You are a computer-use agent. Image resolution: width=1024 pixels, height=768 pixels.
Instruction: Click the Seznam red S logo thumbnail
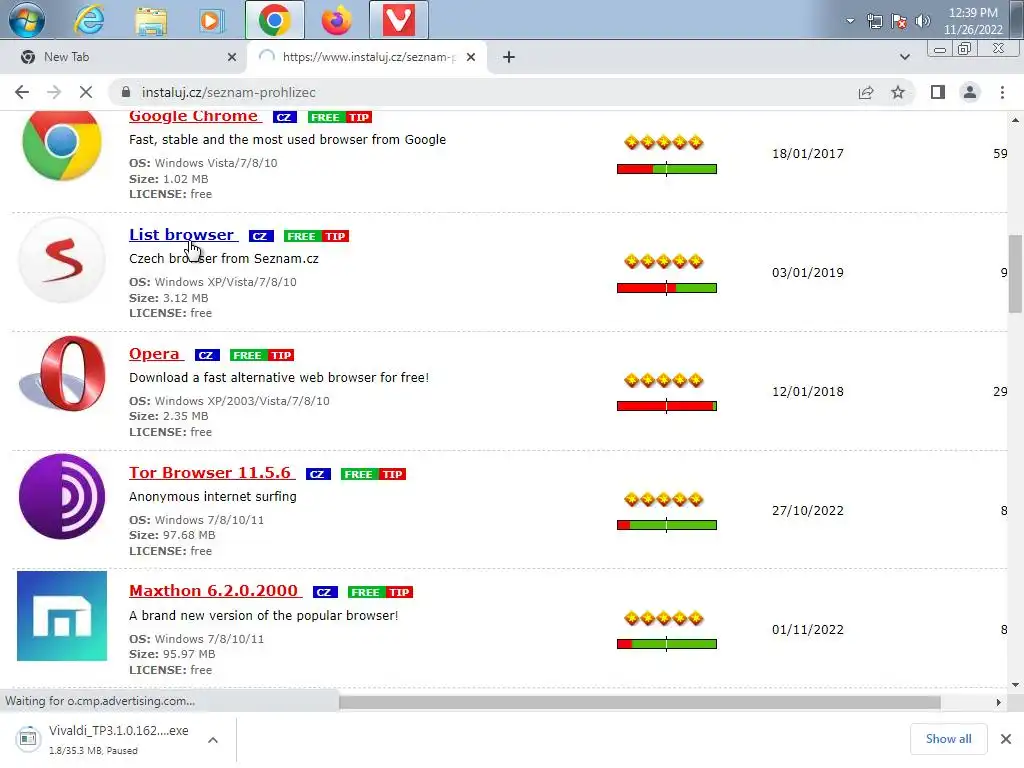point(61,260)
